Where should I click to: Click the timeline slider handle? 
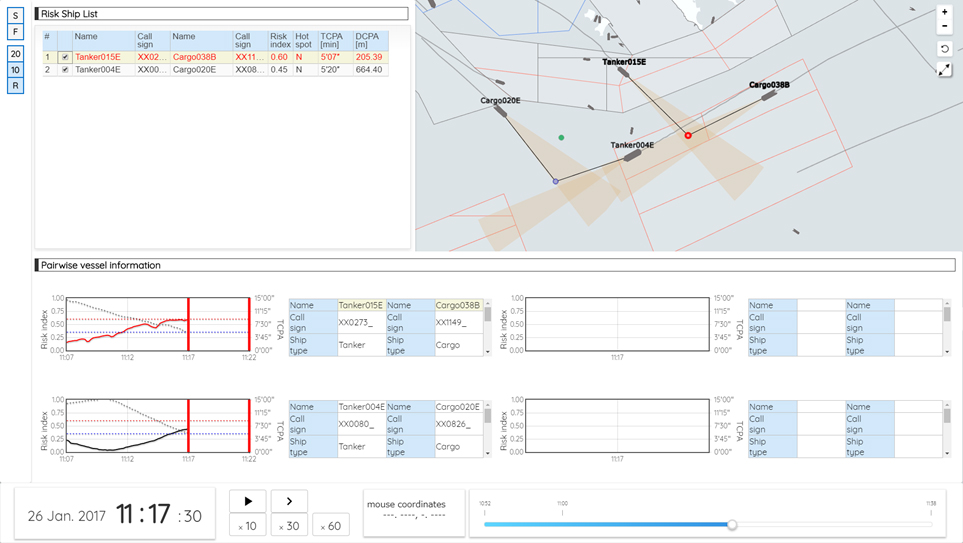click(x=732, y=525)
